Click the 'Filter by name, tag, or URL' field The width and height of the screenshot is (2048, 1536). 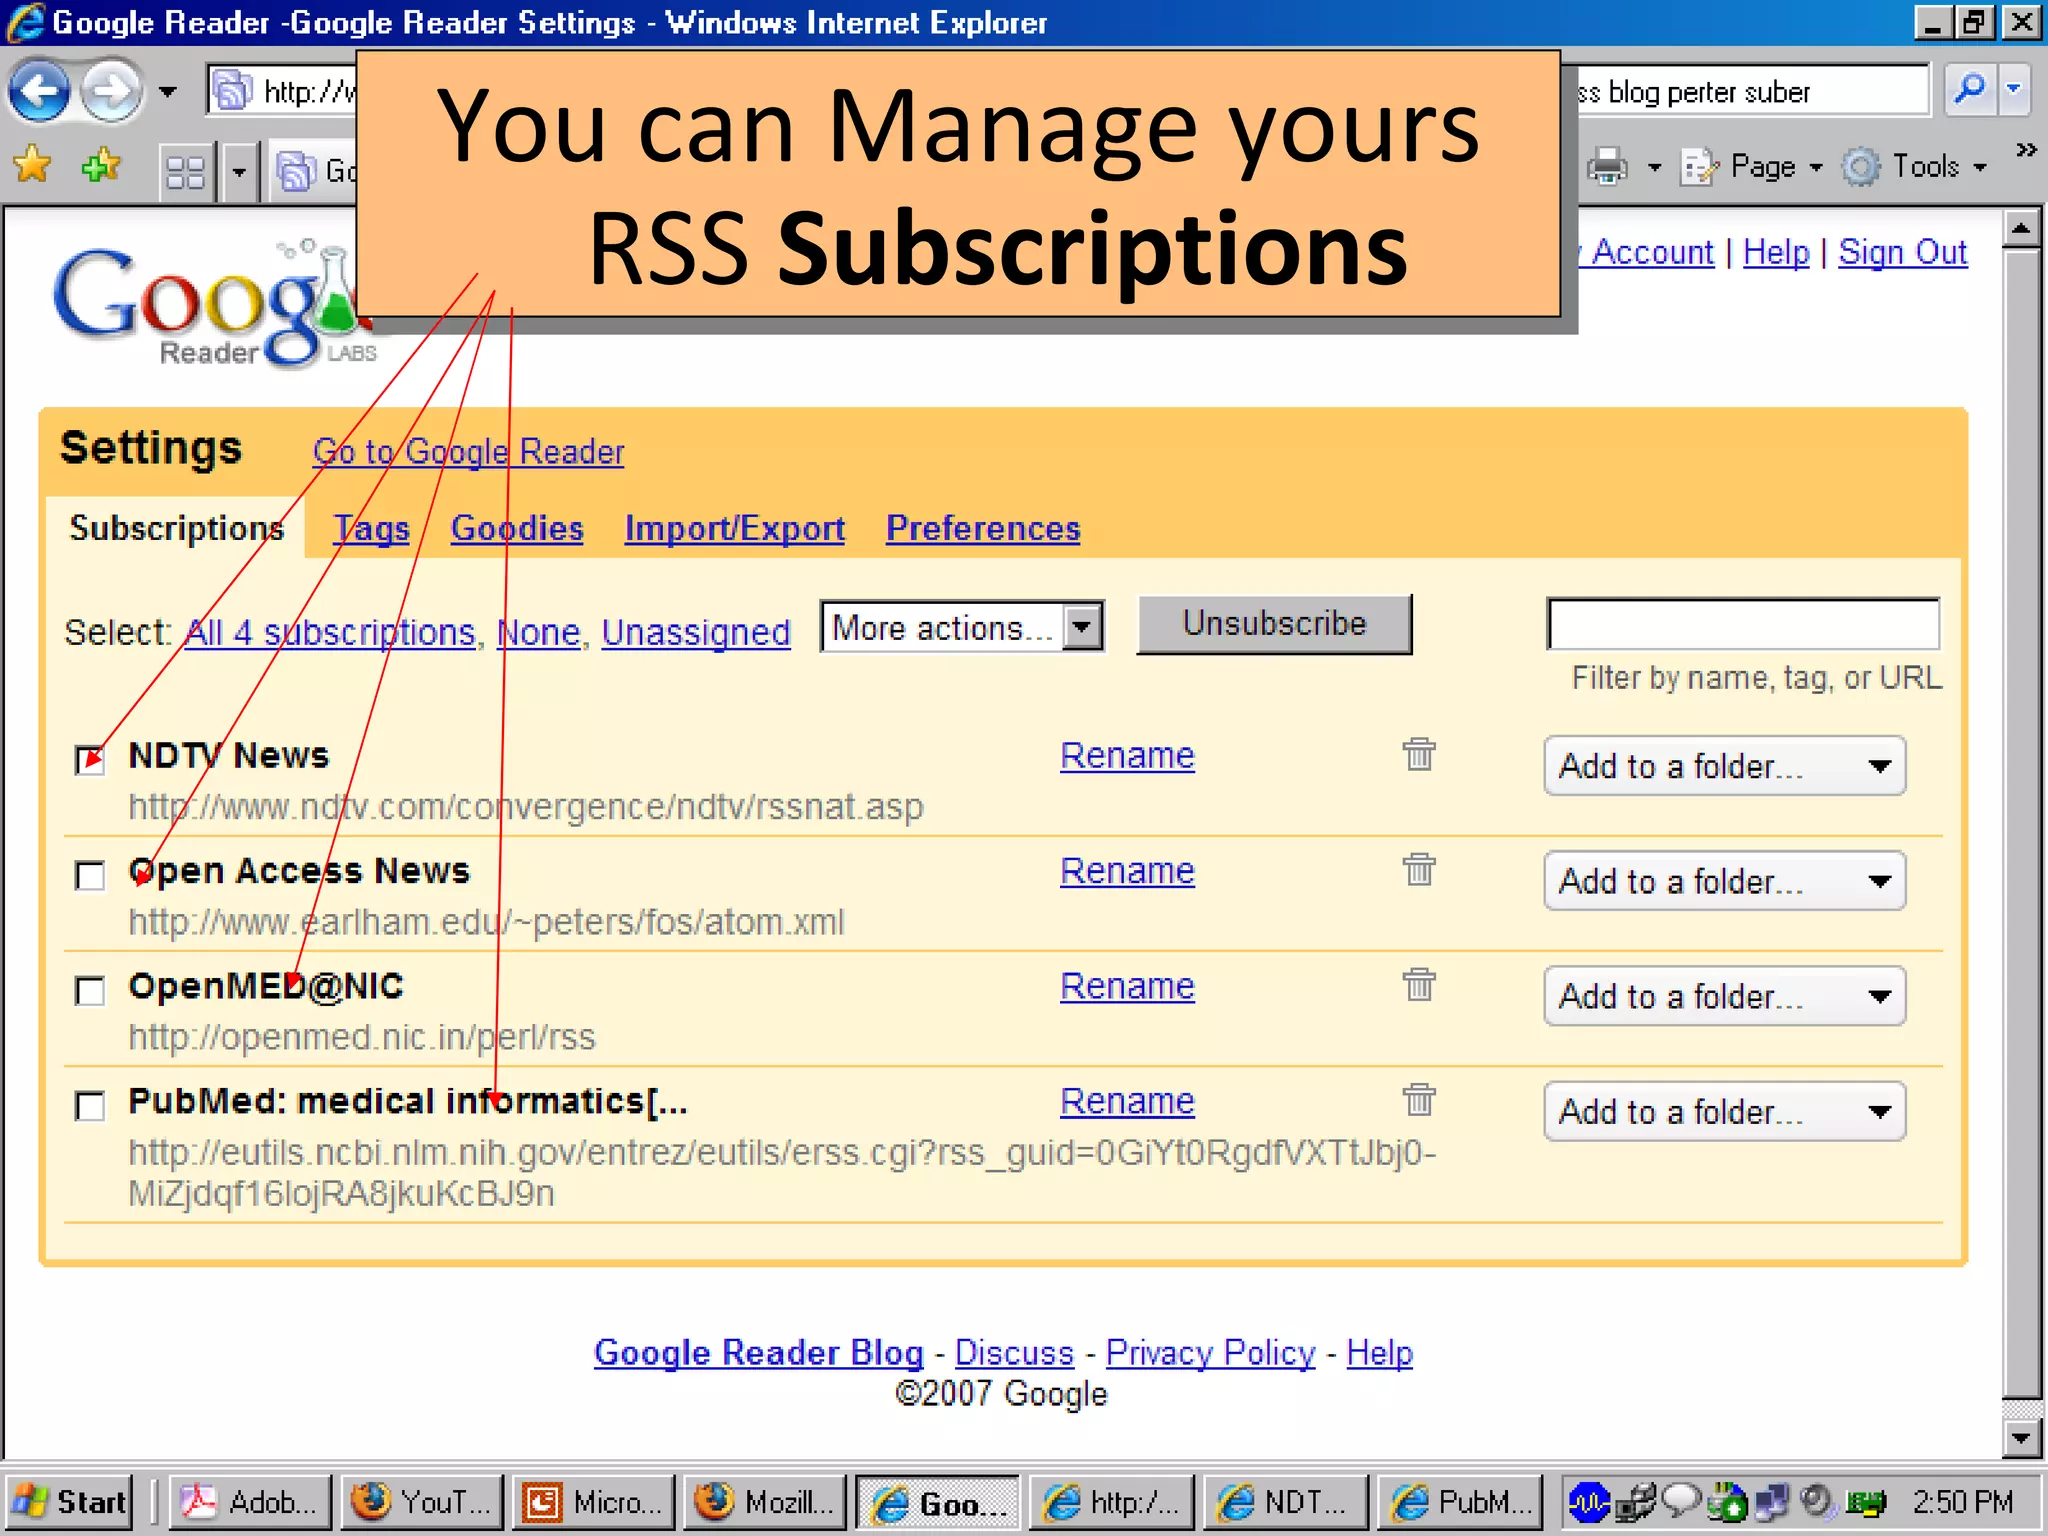(1743, 624)
